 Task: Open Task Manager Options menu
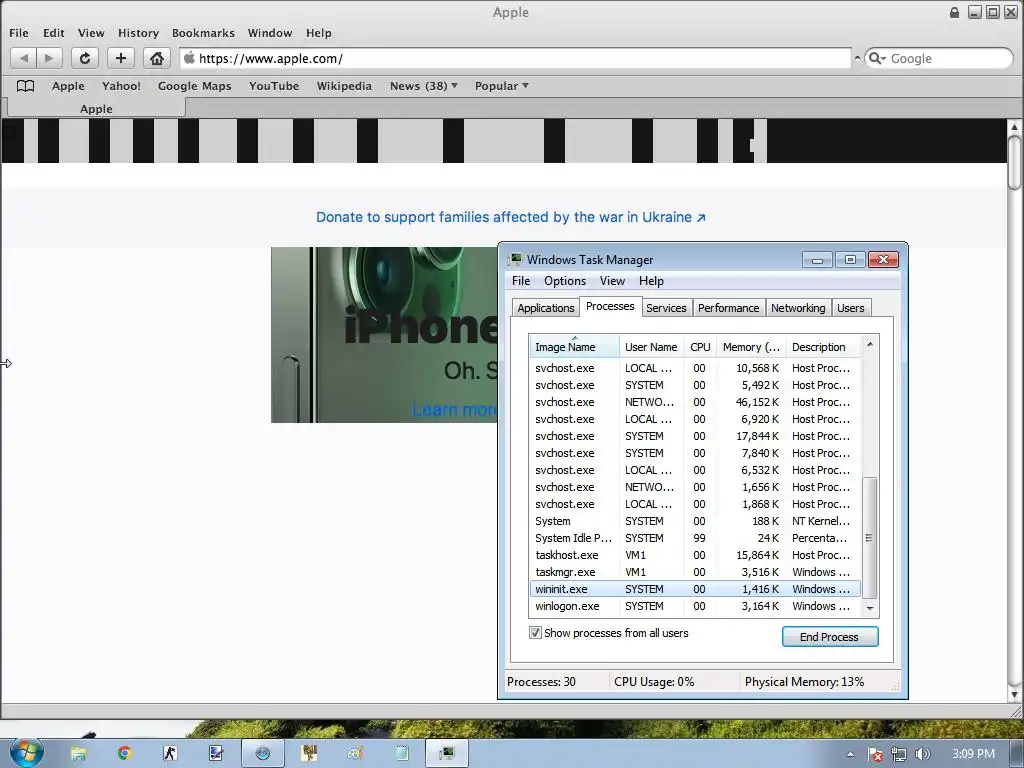tap(565, 281)
